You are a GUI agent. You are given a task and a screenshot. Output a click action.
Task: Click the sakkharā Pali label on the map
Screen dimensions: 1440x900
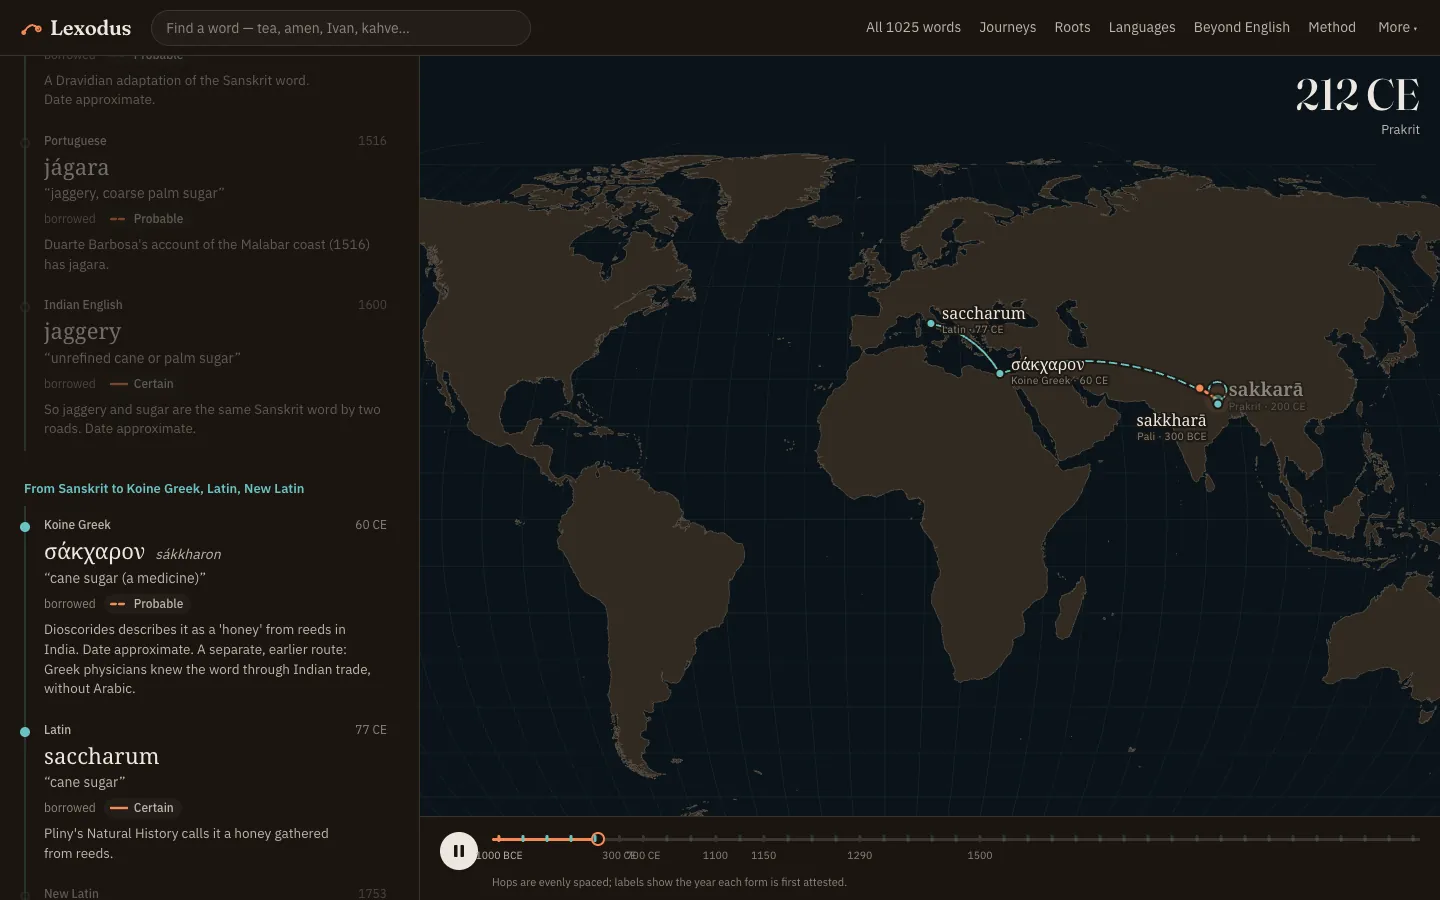[x=1171, y=421]
